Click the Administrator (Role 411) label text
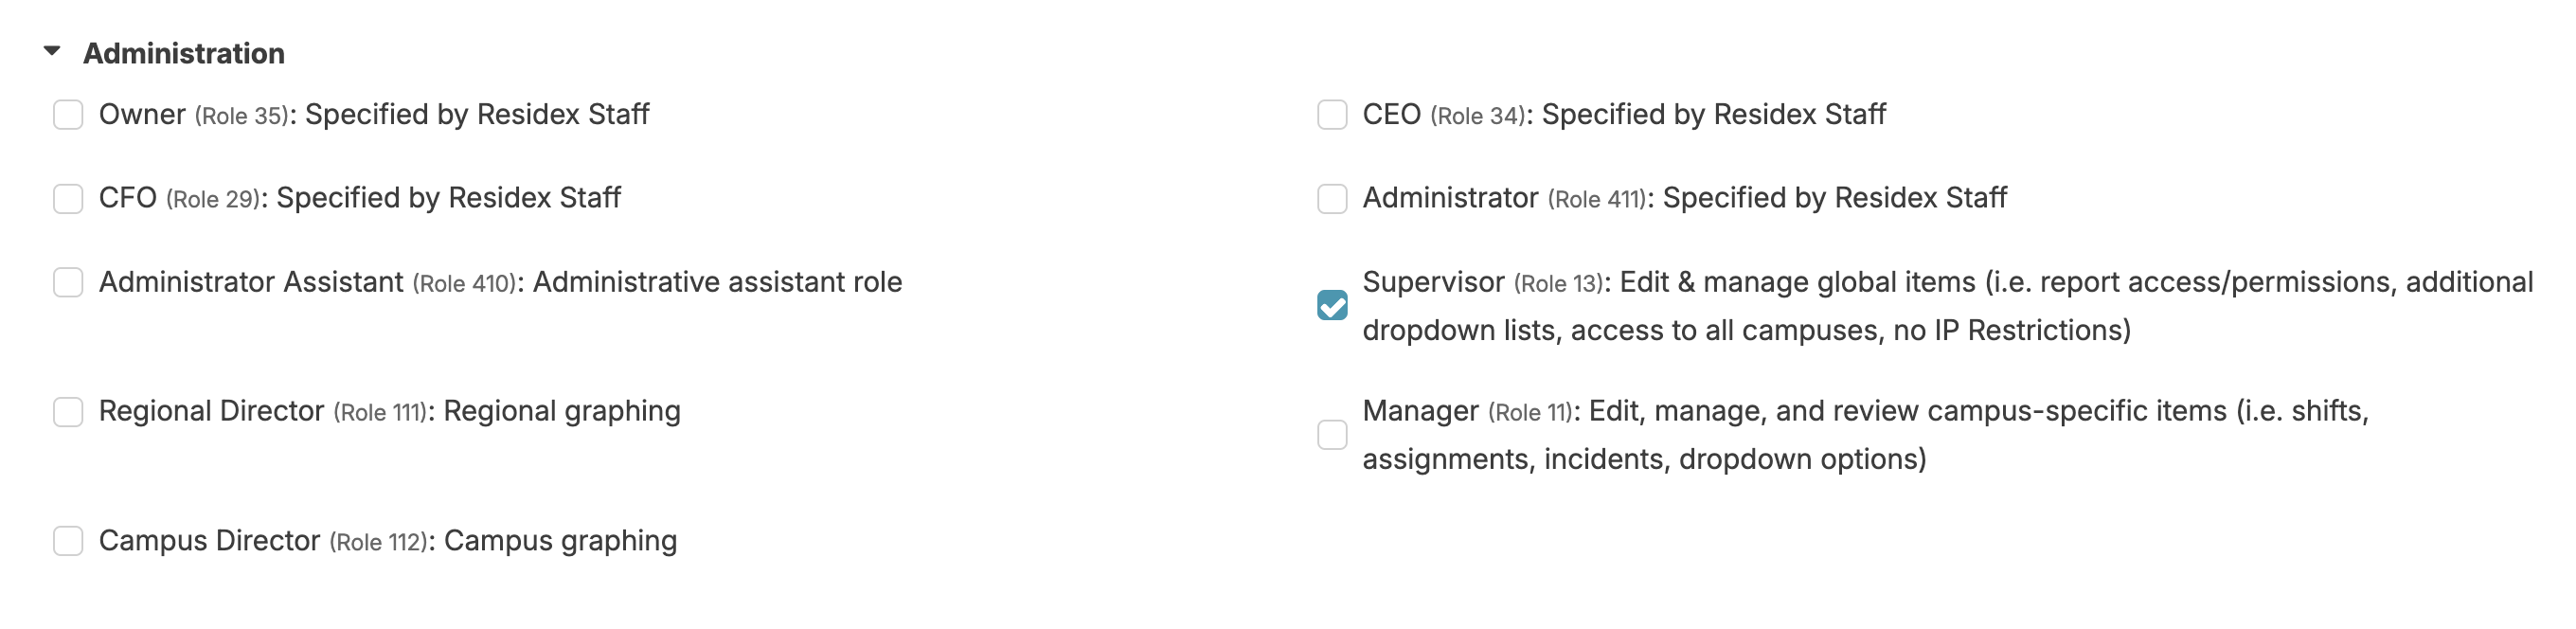This screenshot has height=629, width=2576. pyautogui.click(x=1684, y=199)
